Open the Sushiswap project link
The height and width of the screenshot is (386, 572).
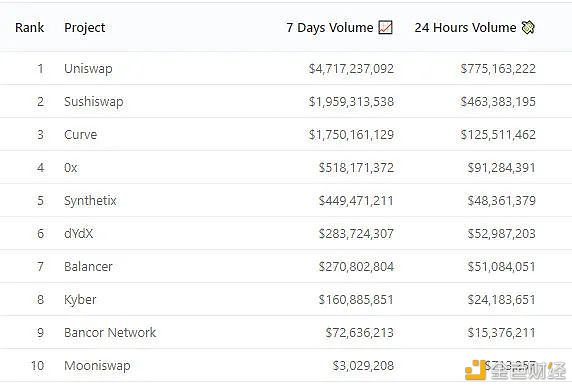pyautogui.click(x=94, y=101)
